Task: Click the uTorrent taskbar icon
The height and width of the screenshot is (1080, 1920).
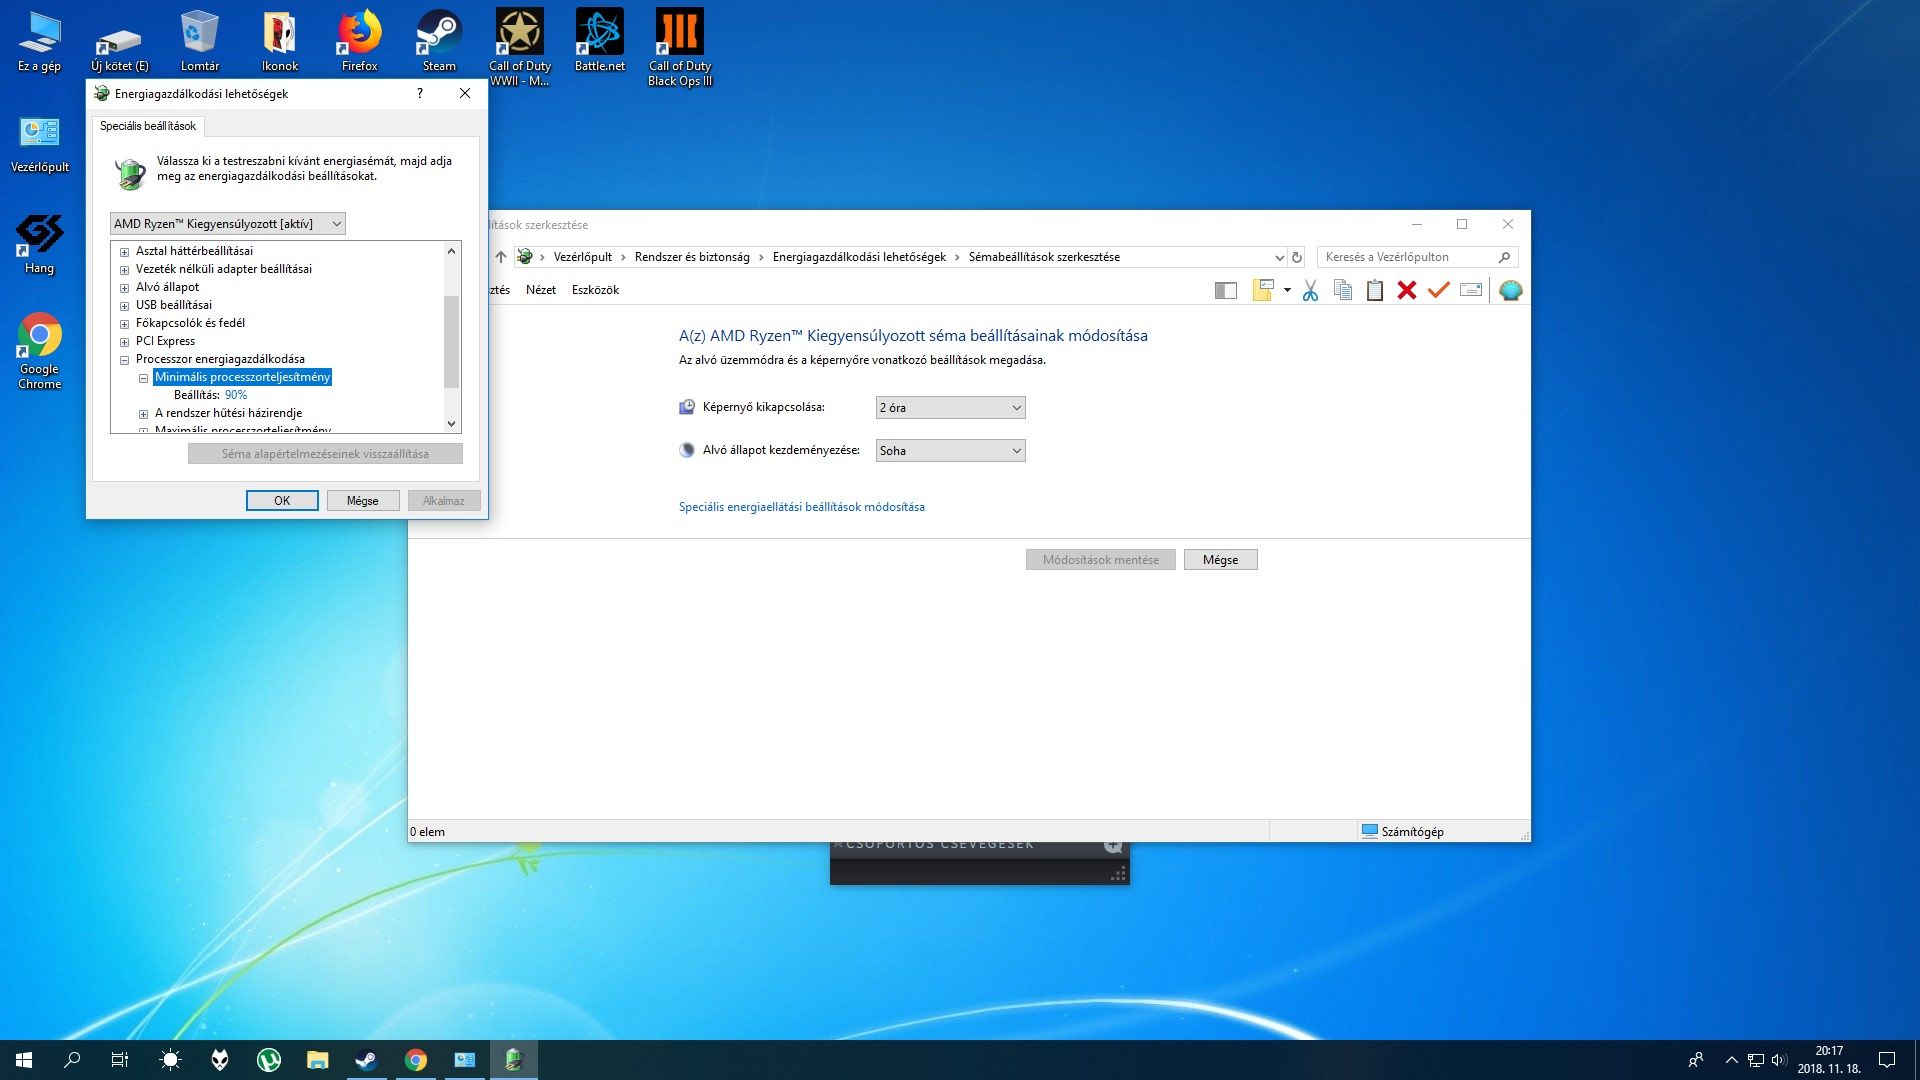Action: [x=268, y=1060]
